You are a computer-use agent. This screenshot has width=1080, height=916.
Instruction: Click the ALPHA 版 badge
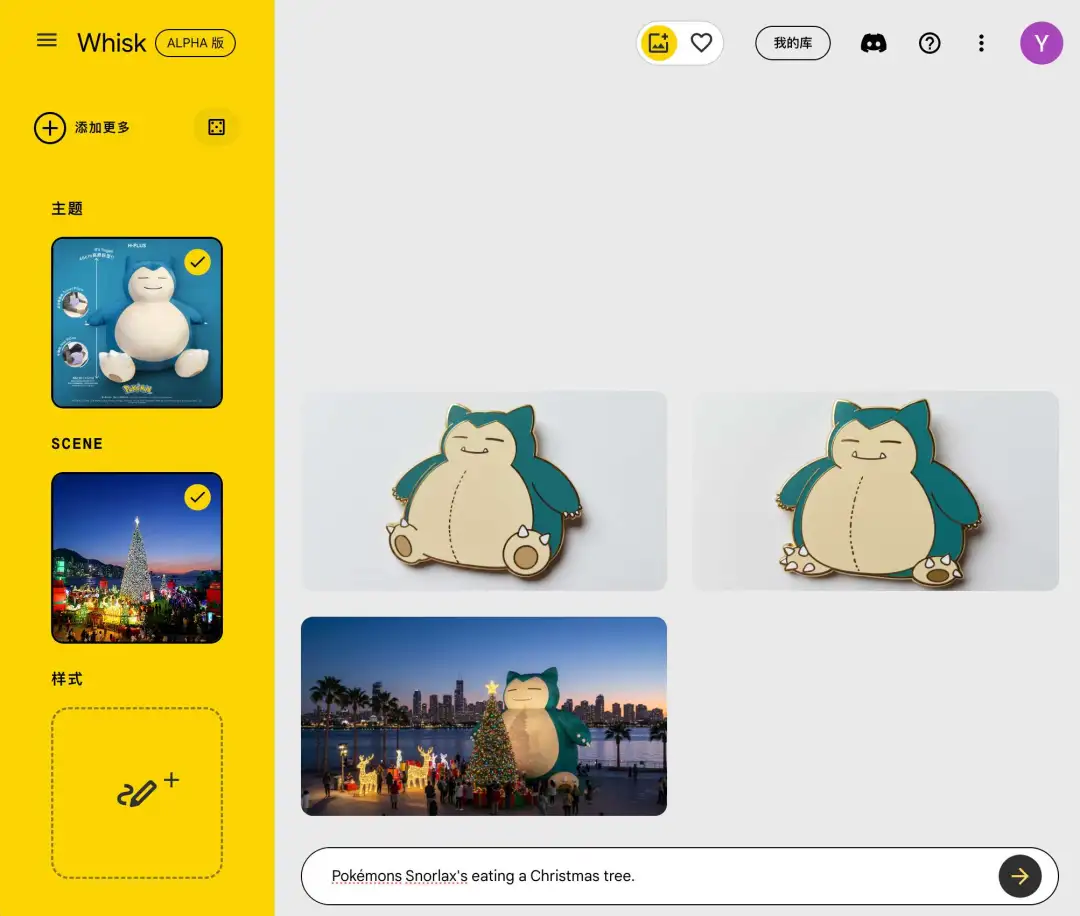(x=196, y=43)
